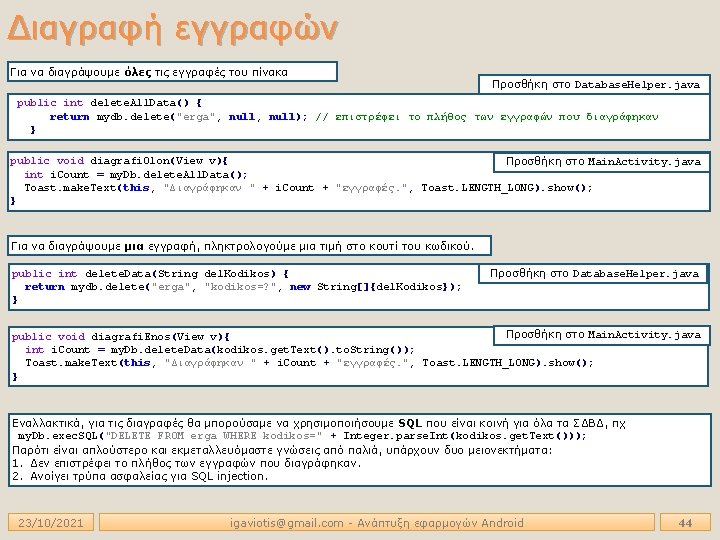This screenshot has height=540, width=720.
Task: Click the label 'Προσθήκη στο MainActivity.java' next to diagrafiEnos
Action: [602, 335]
